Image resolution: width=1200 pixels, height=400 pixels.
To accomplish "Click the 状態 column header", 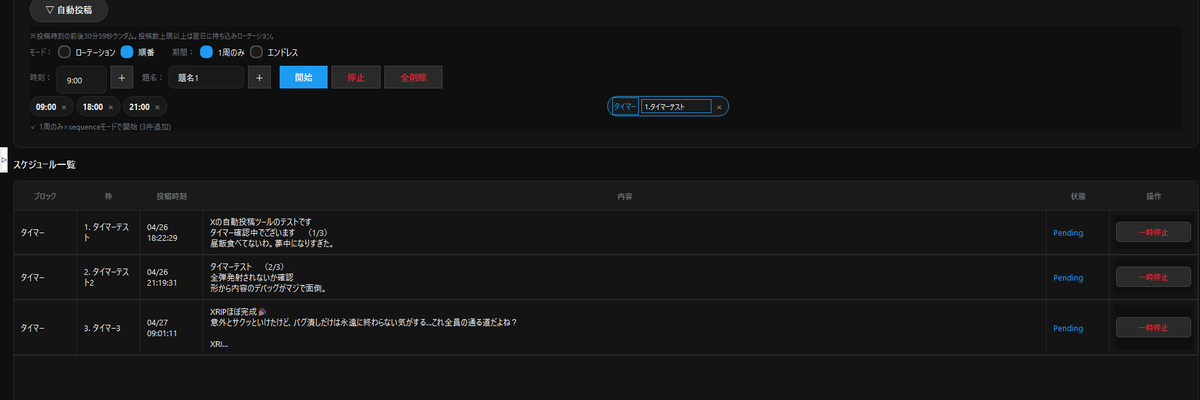I will [1077, 196].
